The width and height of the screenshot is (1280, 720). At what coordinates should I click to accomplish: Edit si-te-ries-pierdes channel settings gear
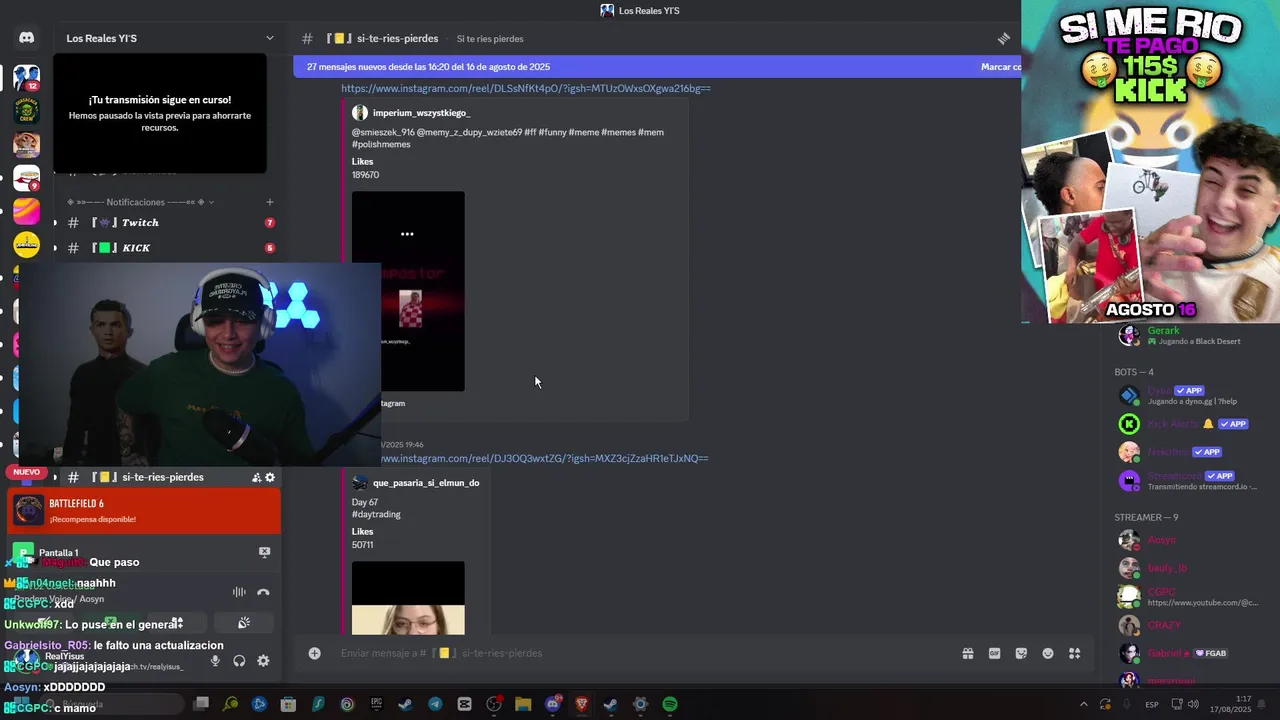(270, 477)
